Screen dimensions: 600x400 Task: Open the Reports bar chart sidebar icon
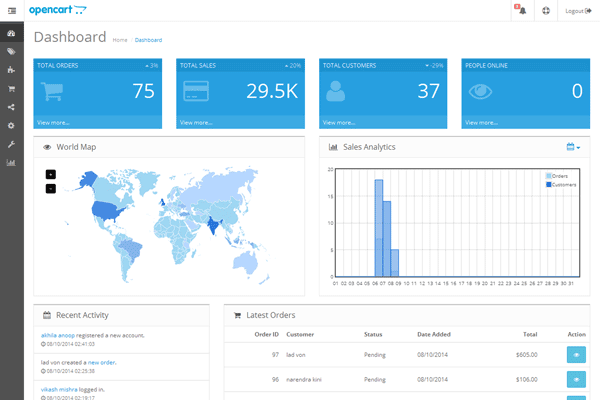[11, 163]
